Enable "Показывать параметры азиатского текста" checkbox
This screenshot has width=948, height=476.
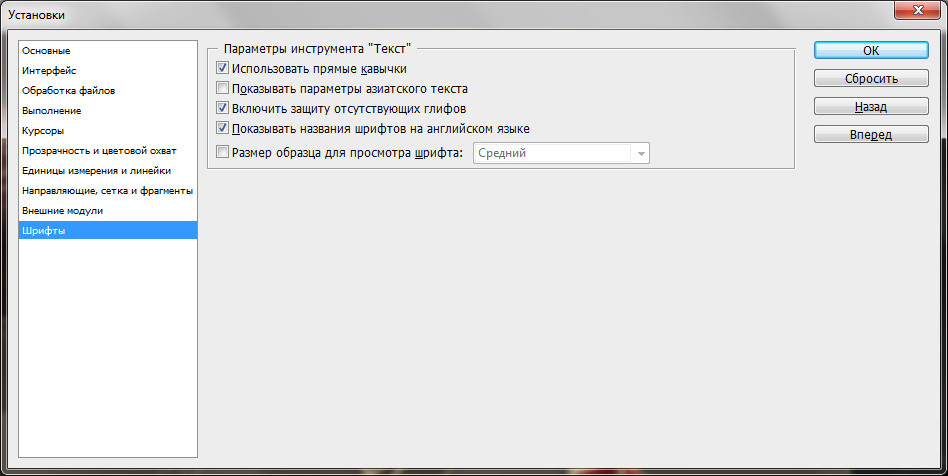(x=222, y=88)
